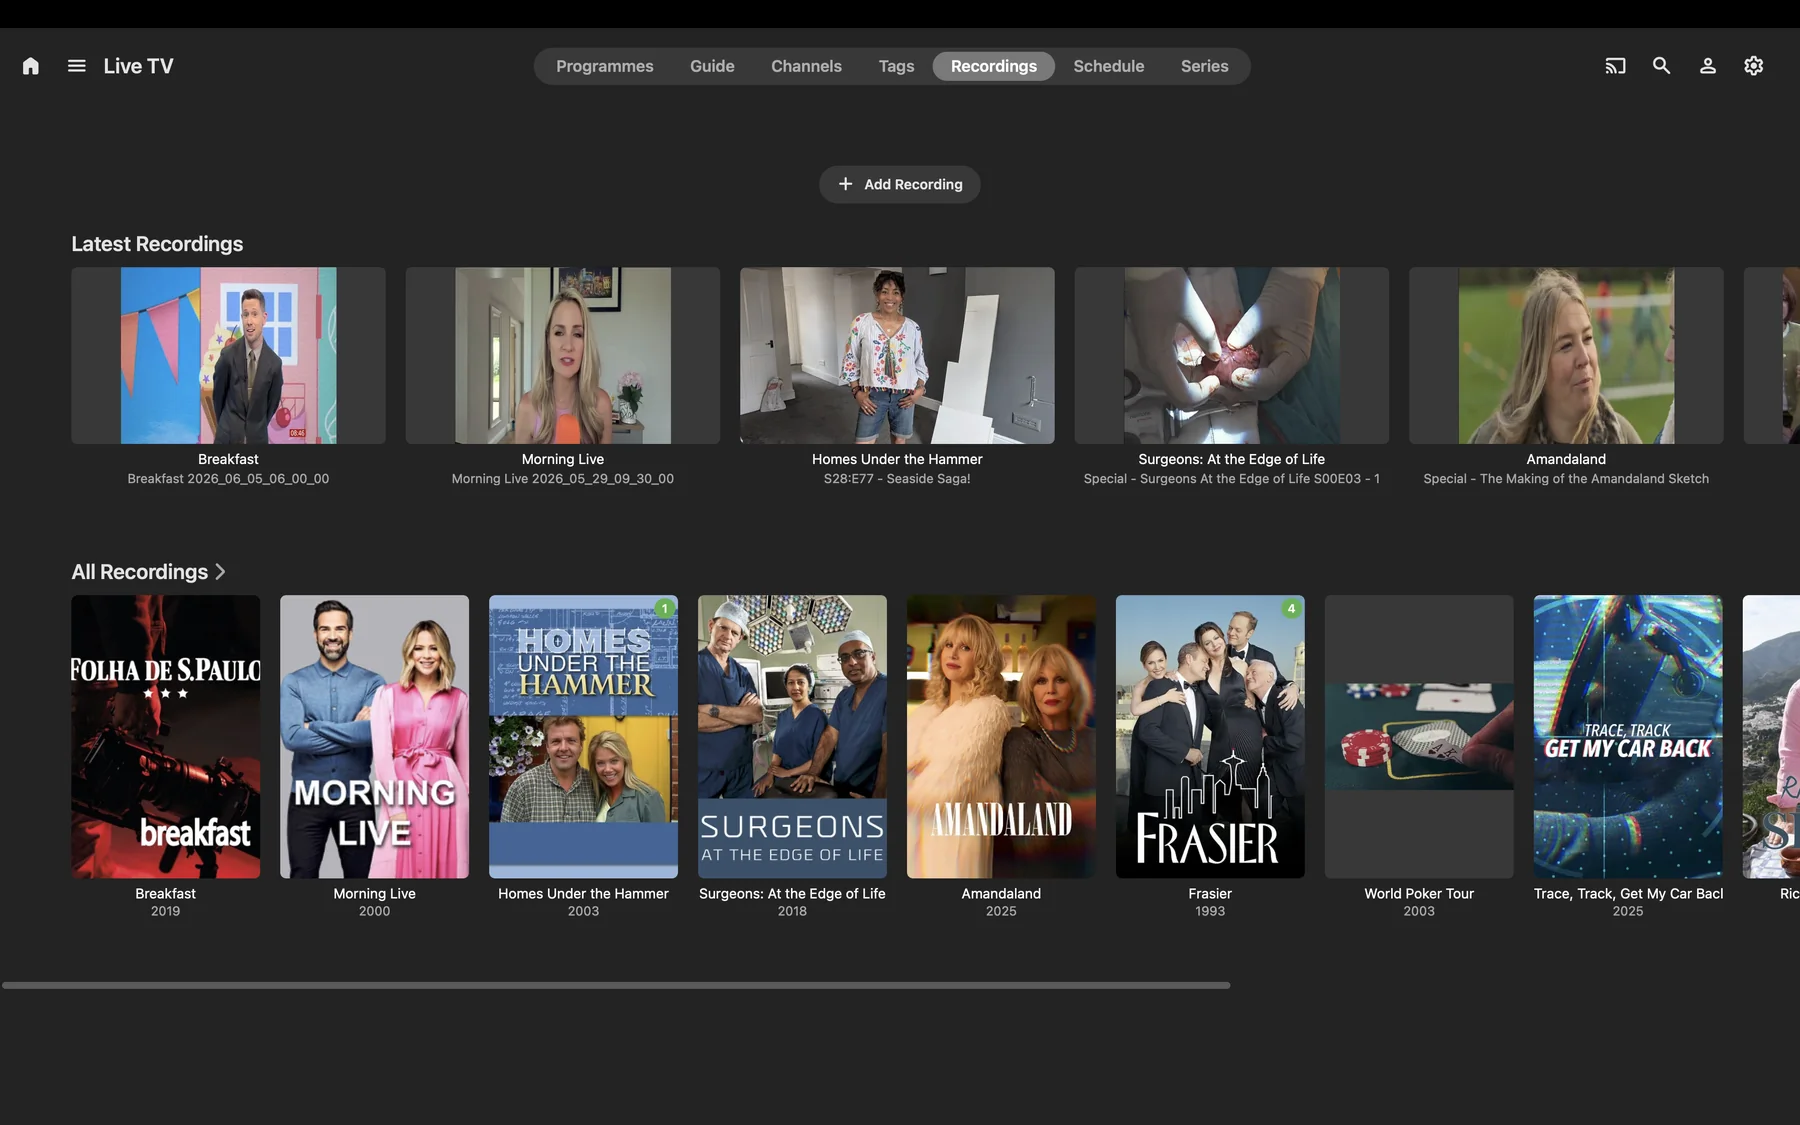The image size is (1800, 1125).
Task: Open the Amandaland poster
Action: tap(1001, 737)
